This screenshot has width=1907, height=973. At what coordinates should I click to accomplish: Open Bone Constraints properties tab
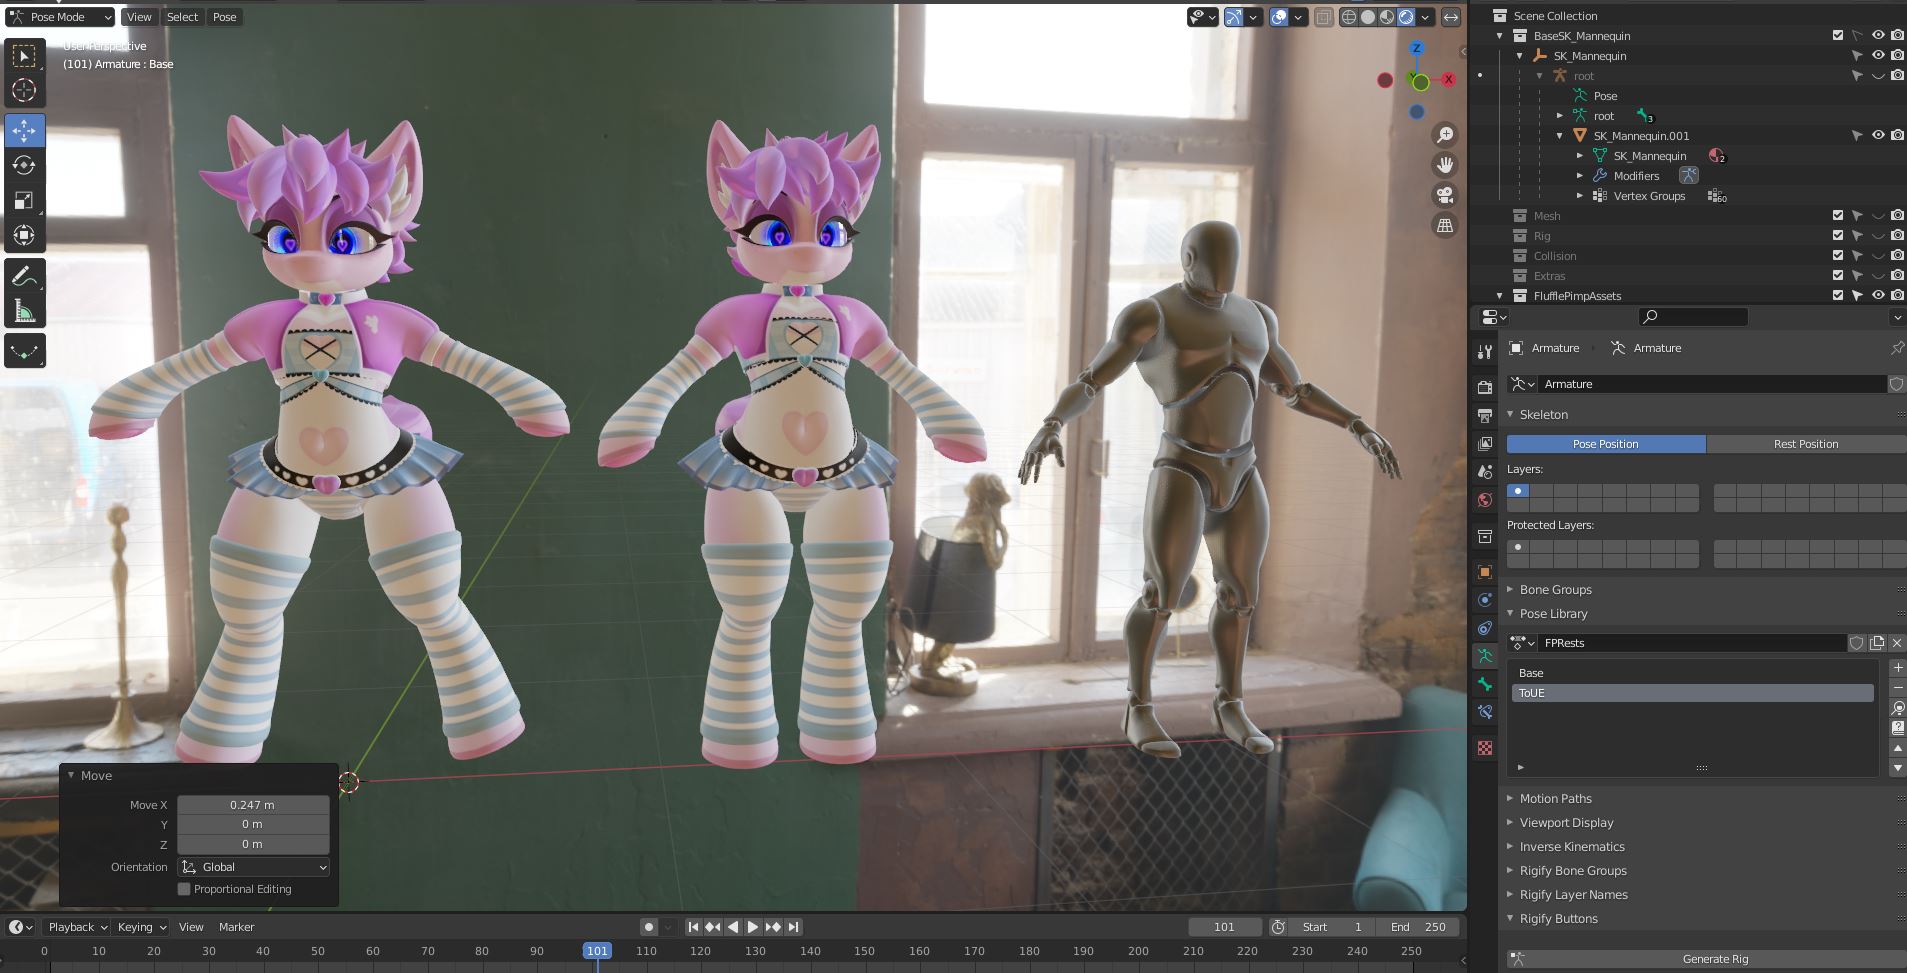point(1485,712)
